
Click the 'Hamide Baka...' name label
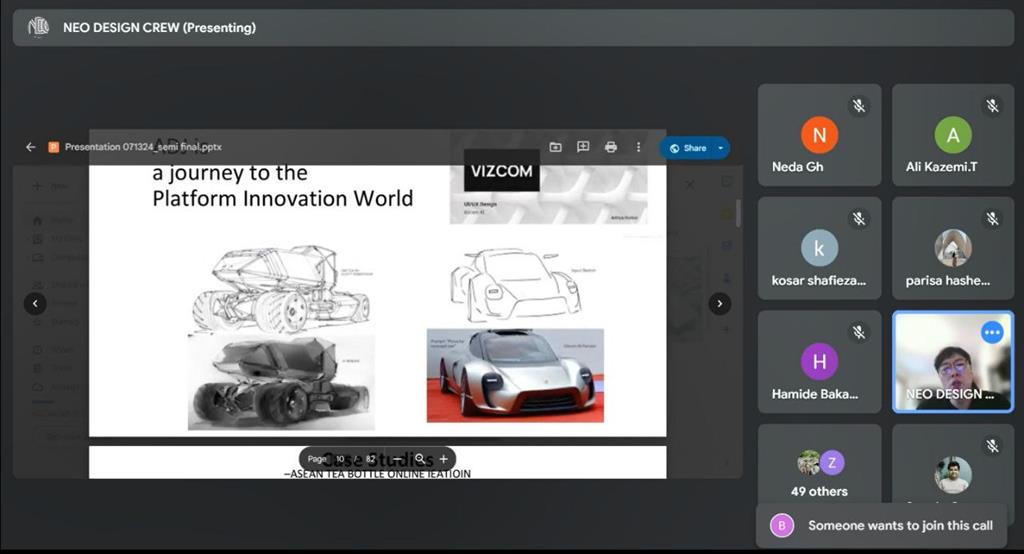(x=814, y=394)
